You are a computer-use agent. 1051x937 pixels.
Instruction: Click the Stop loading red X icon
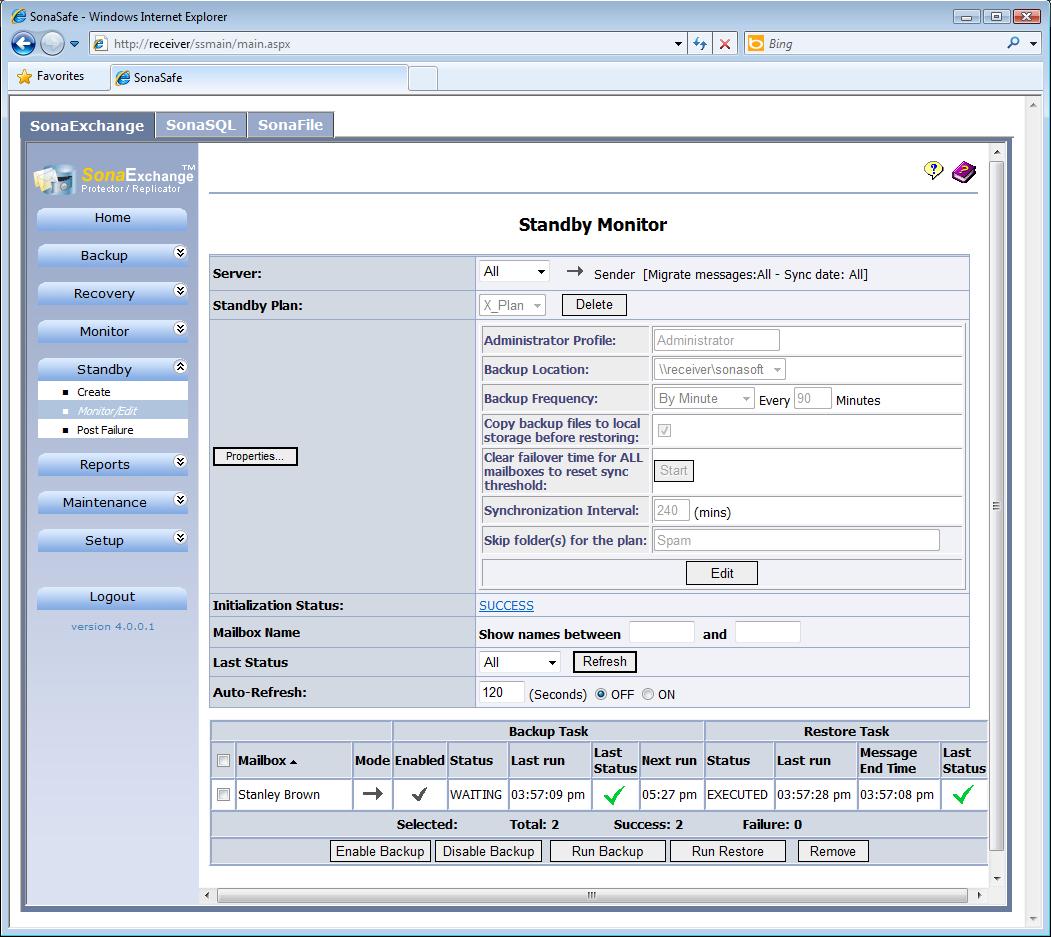click(x=725, y=44)
